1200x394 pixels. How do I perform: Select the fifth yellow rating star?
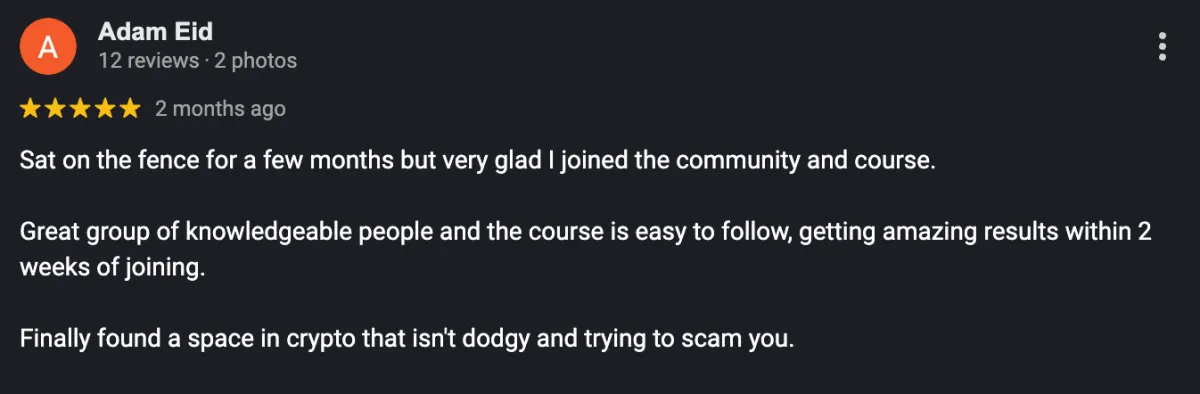[x=130, y=109]
